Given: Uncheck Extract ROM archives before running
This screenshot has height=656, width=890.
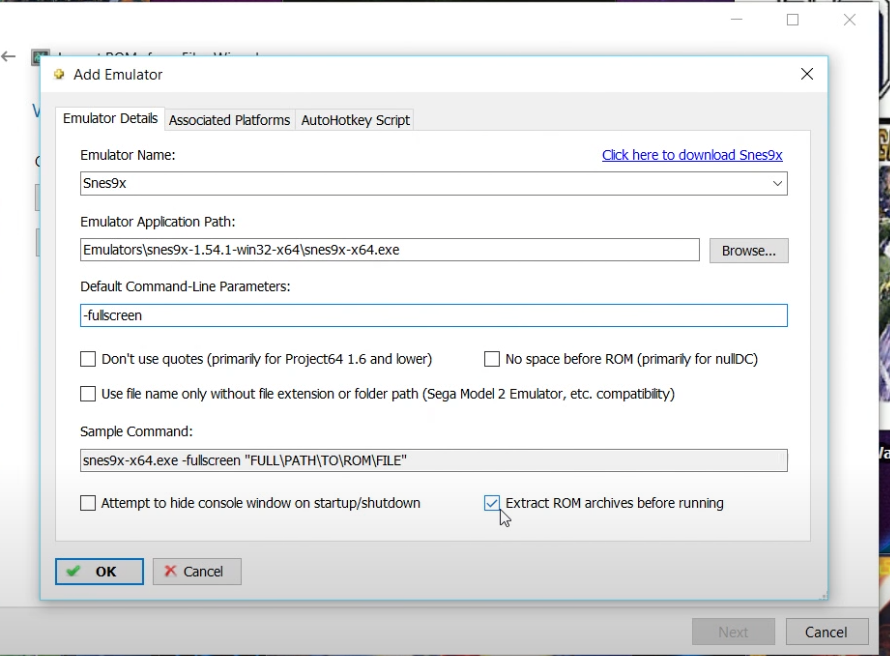Looking at the screenshot, I should [x=492, y=503].
